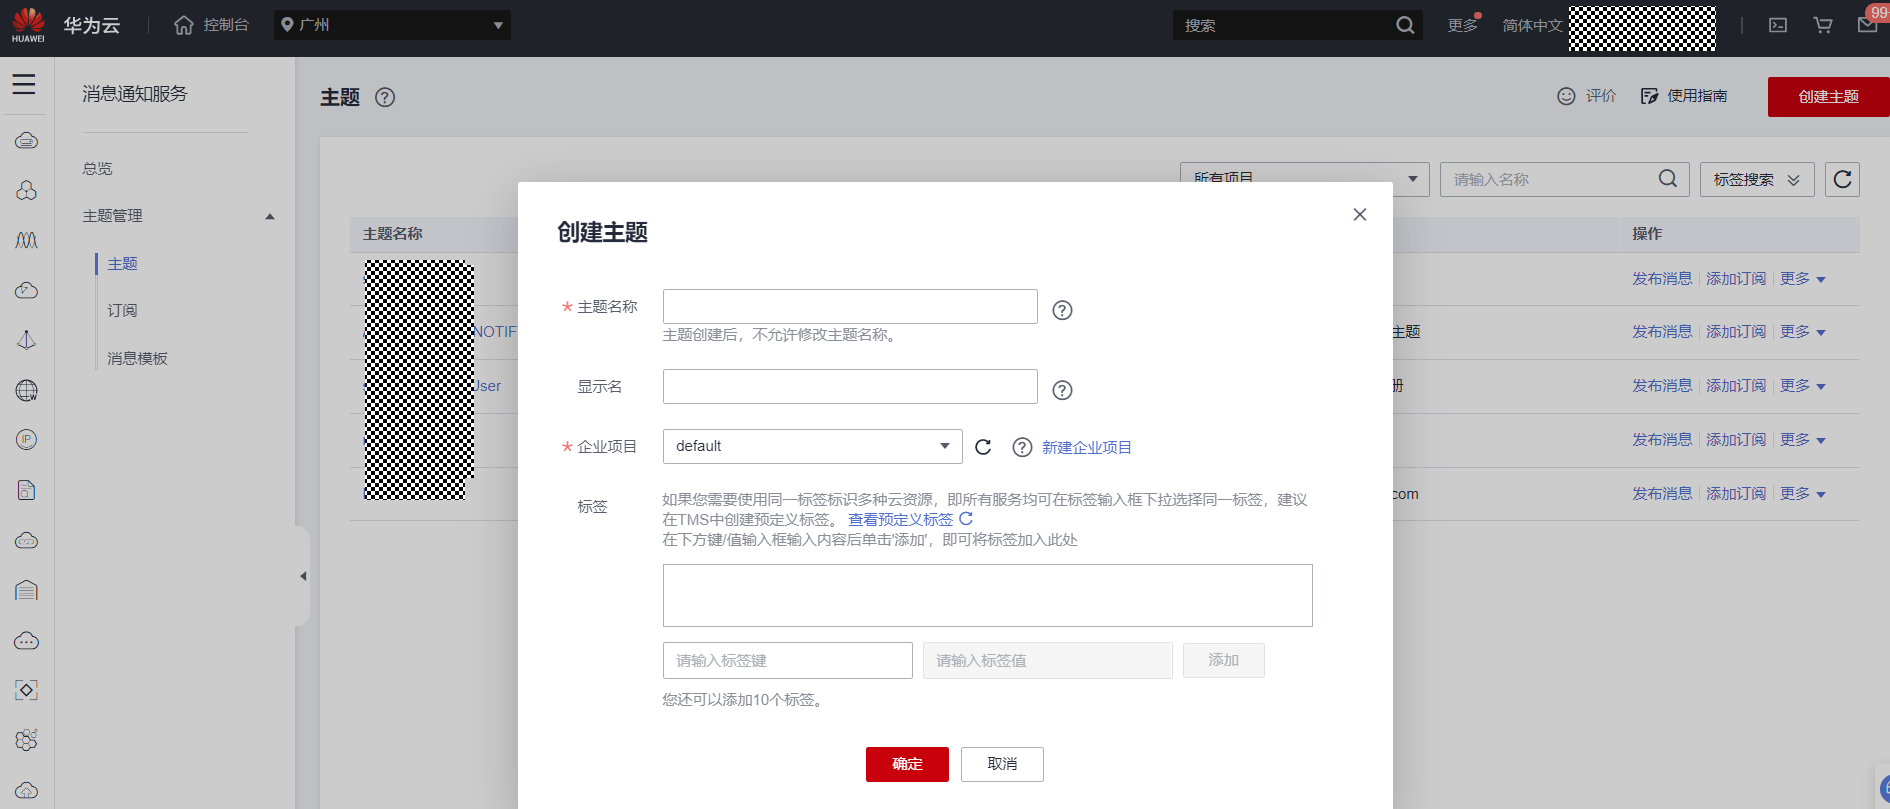1890x809 pixels.
Task: Open the 查看预定义标签 link
Action: point(901,519)
